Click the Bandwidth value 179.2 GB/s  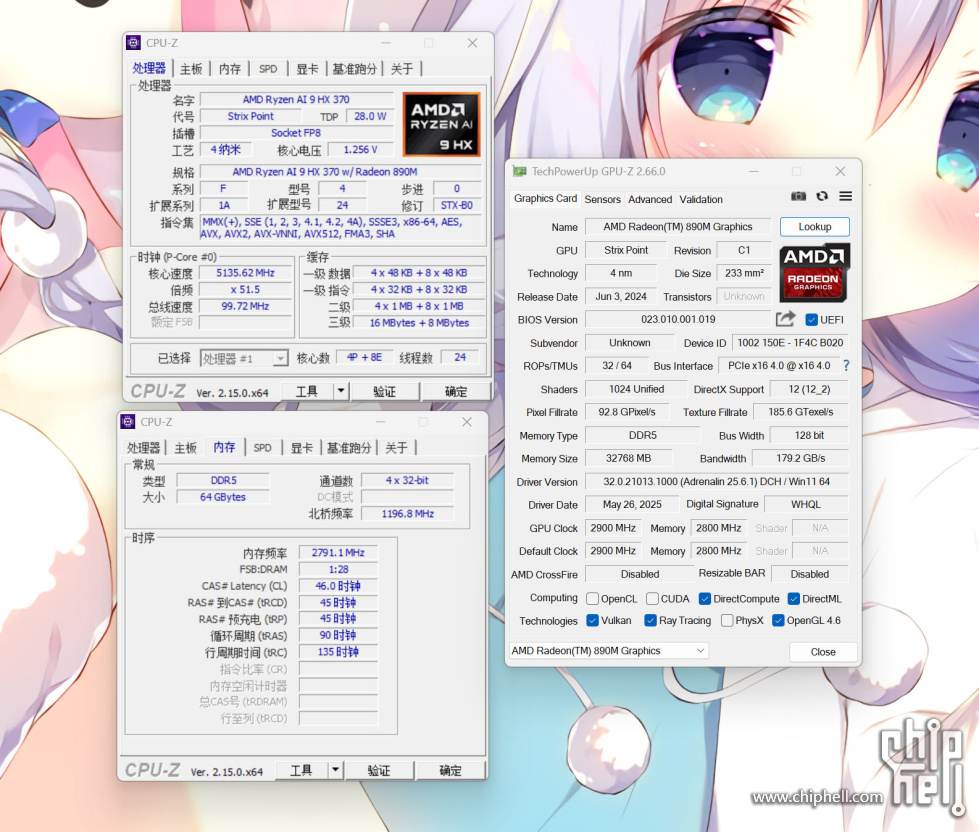800,458
